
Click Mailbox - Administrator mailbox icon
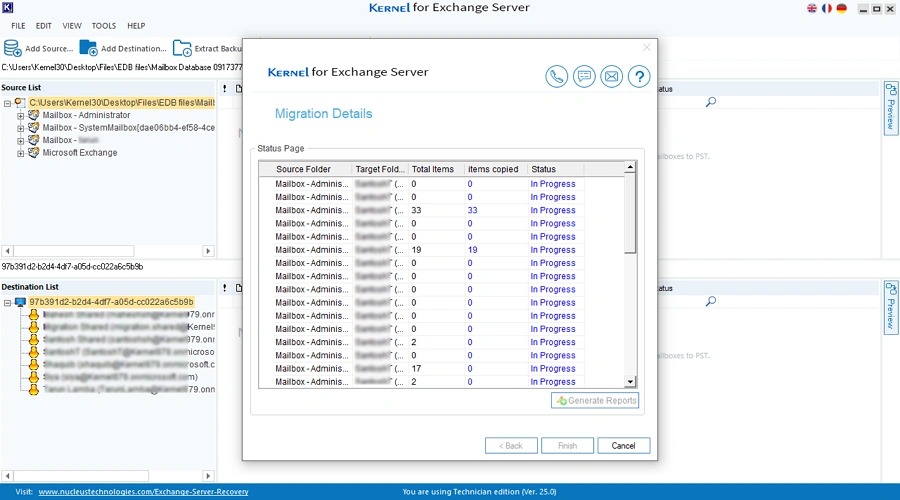pyautogui.click(x=33, y=115)
